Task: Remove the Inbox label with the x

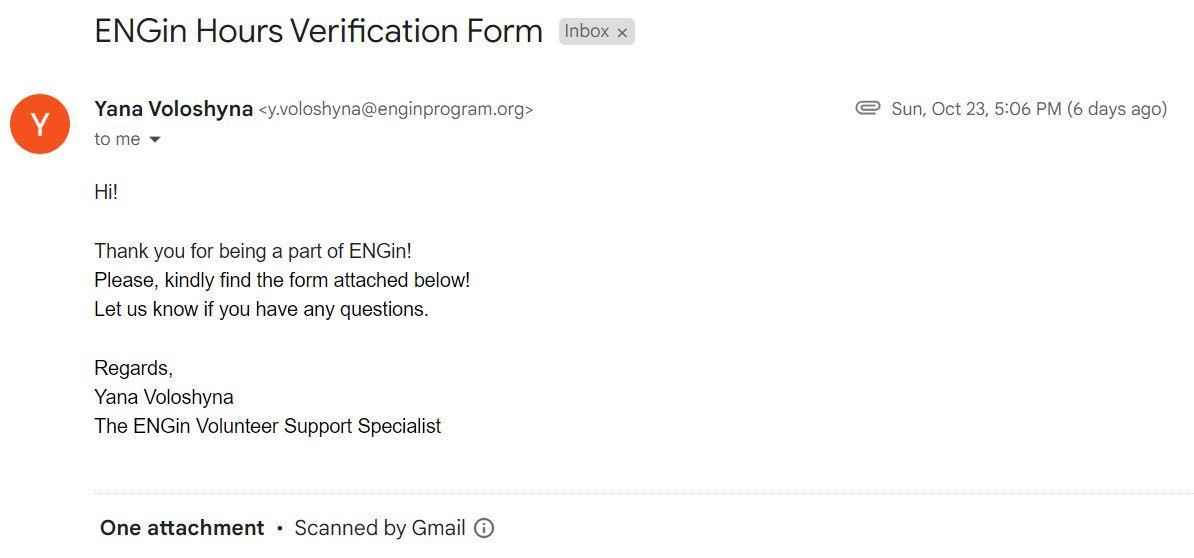Action: (x=622, y=33)
